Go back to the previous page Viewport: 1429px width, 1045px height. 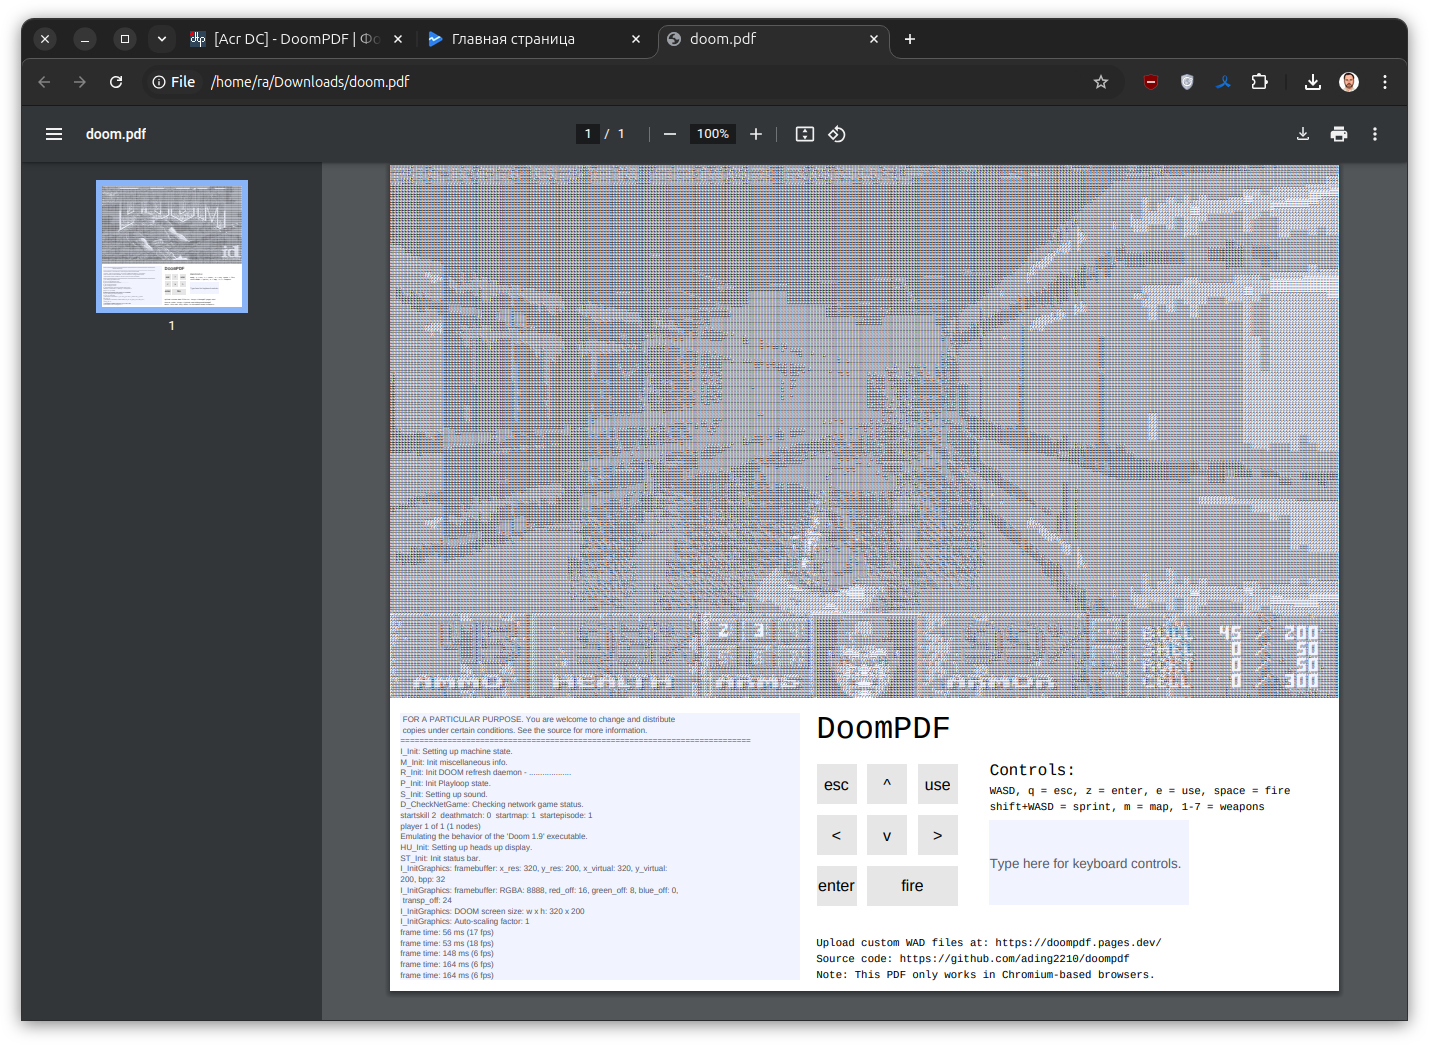point(44,82)
